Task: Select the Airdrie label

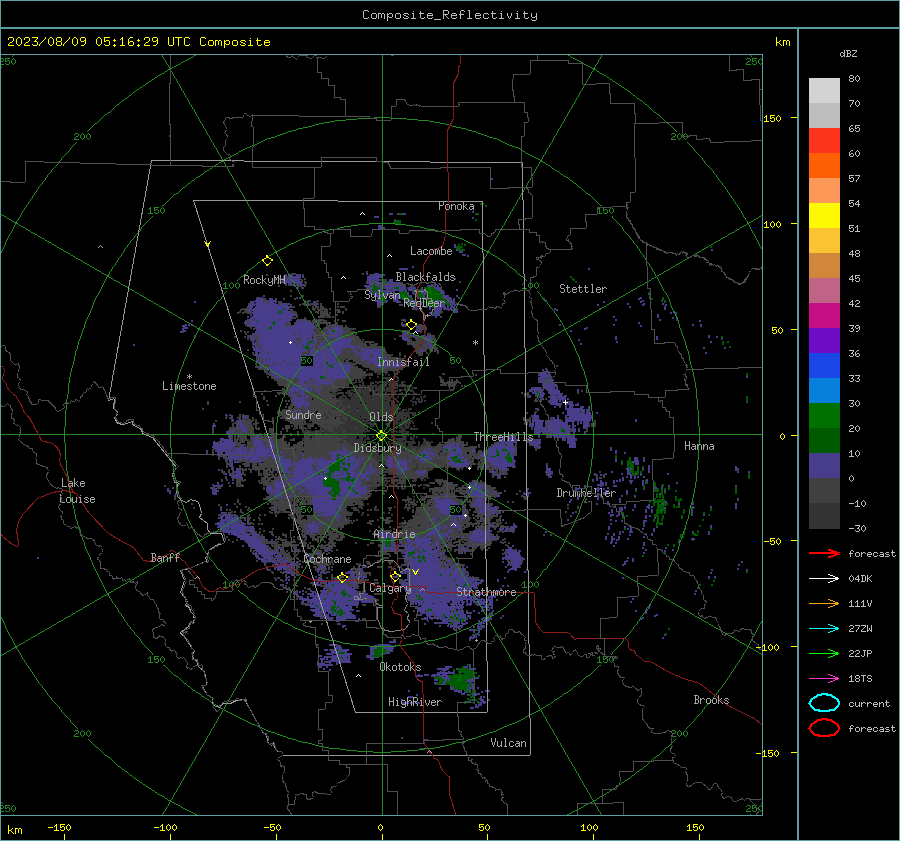Action: pos(394,534)
